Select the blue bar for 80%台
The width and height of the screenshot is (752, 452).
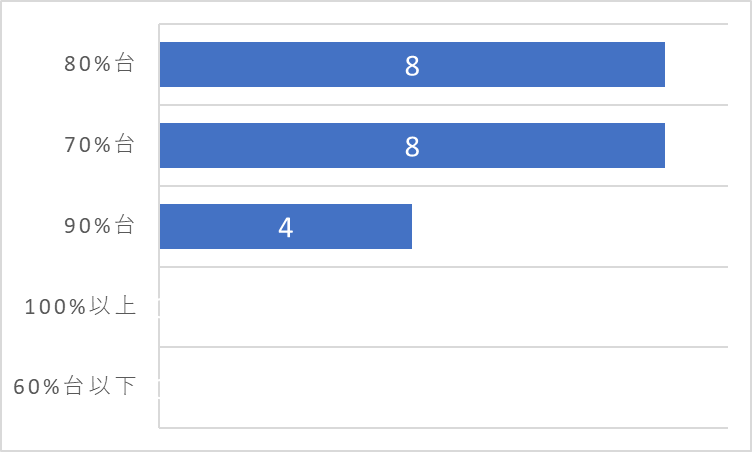pyautogui.click(x=412, y=64)
